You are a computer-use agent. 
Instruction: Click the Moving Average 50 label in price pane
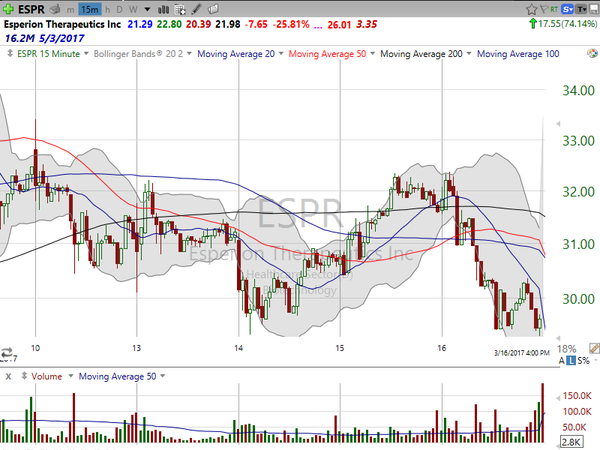328,54
